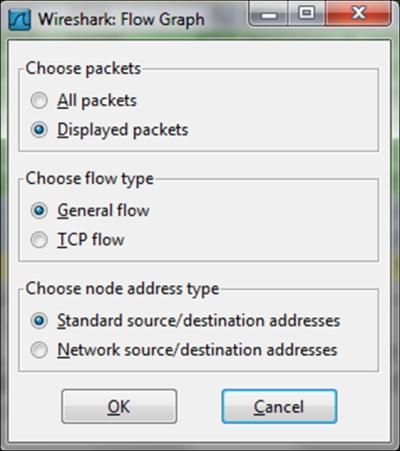The height and width of the screenshot is (451, 400).
Task: Click the 'TCP flow' label text
Action: click(91, 240)
